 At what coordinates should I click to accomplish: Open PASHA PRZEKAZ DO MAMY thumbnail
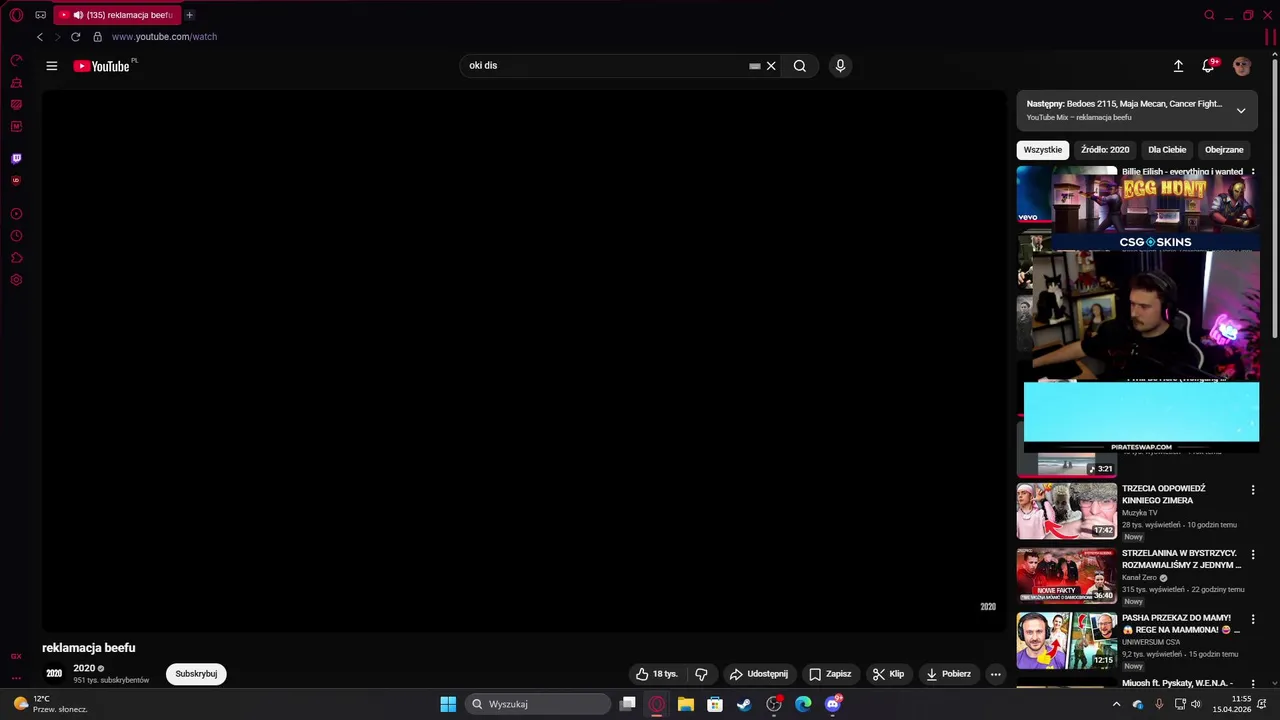(x=1067, y=641)
